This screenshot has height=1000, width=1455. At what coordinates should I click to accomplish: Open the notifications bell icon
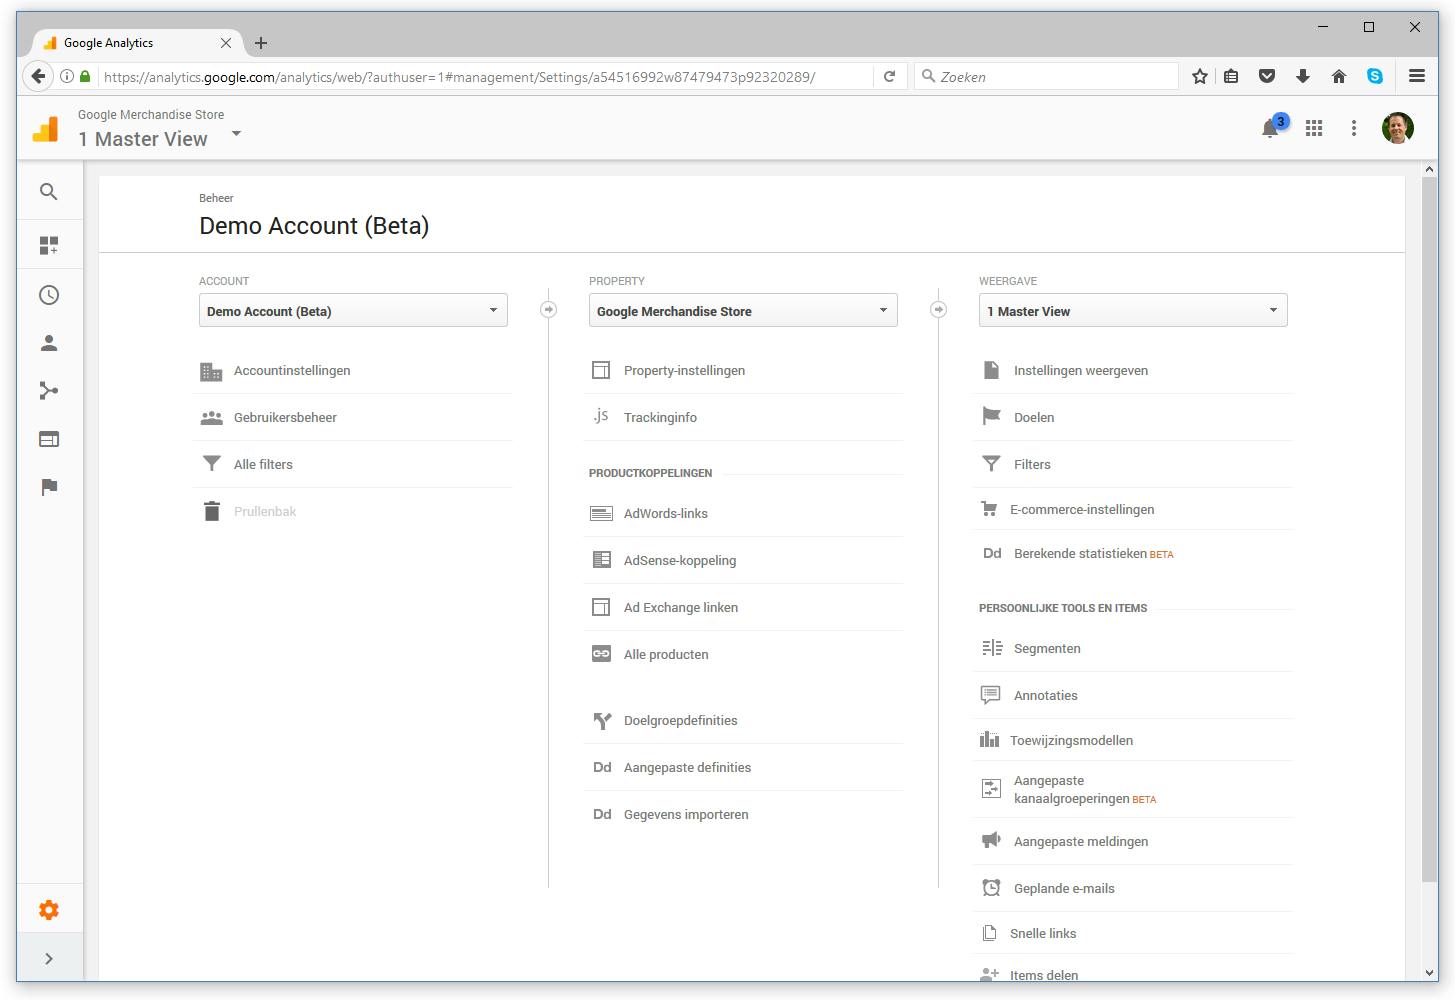pos(1270,128)
